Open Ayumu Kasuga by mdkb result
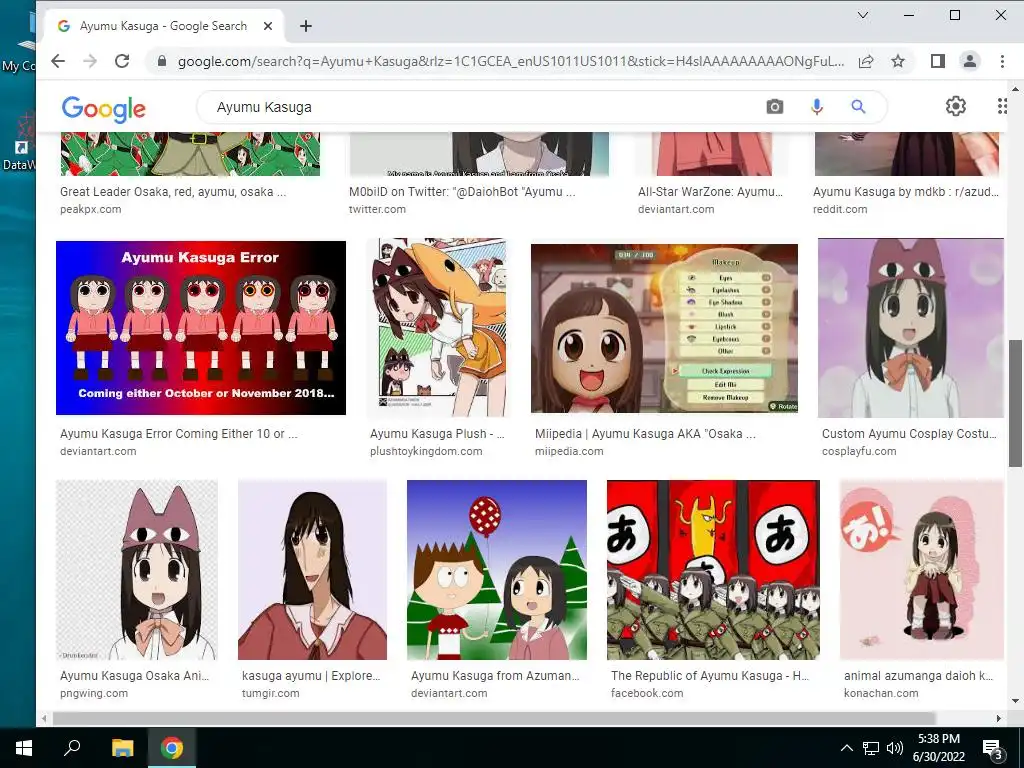 [906, 192]
